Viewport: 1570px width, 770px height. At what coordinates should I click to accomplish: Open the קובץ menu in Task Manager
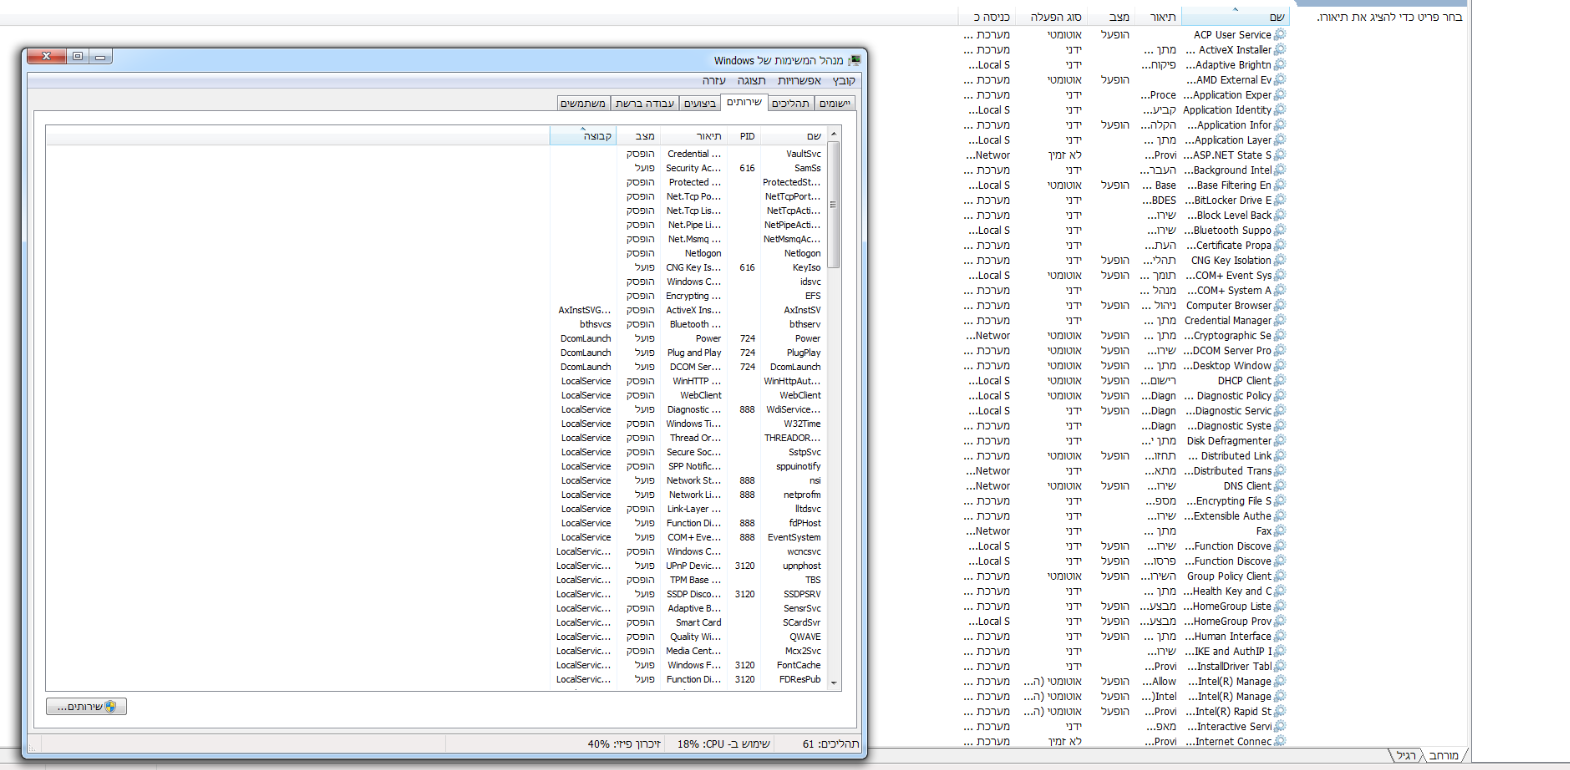tap(844, 80)
